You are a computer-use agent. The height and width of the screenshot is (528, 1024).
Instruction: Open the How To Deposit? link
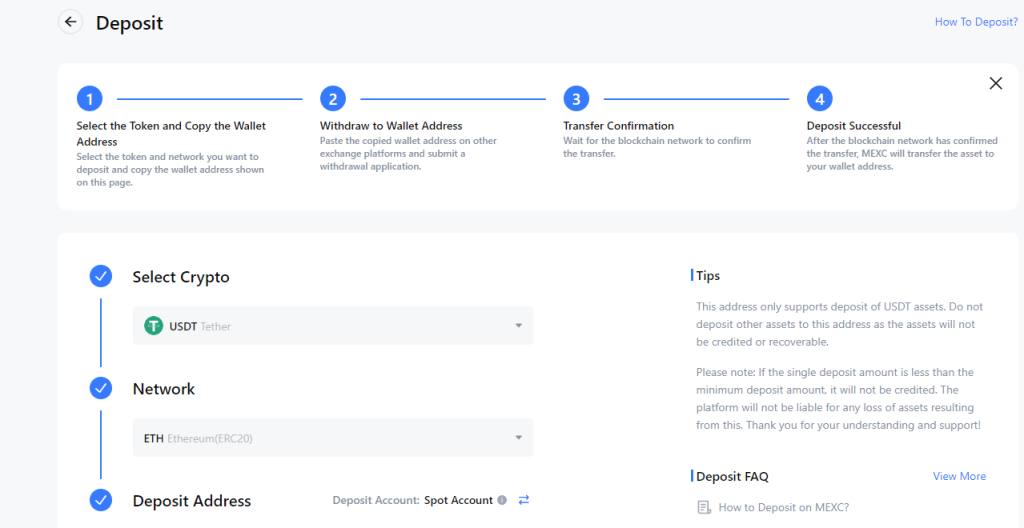[x=975, y=22]
